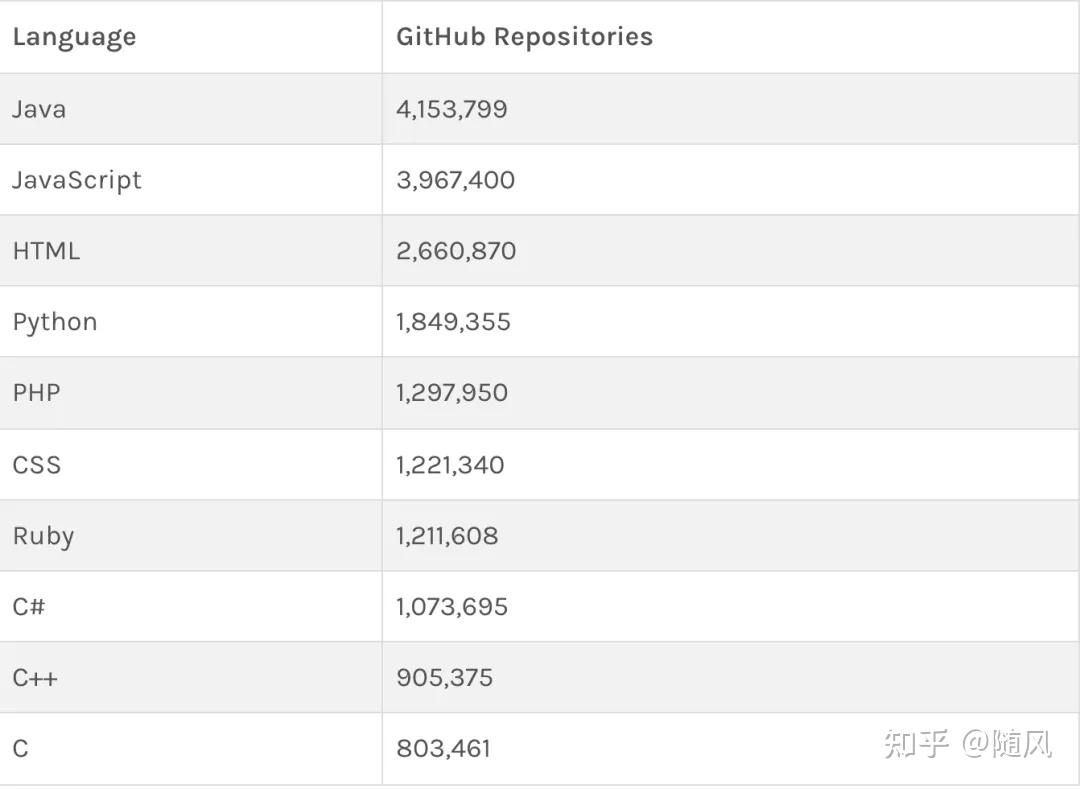The image size is (1080, 789).
Task: Click the 知乎 @随风 watermark
Action: tap(967, 744)
